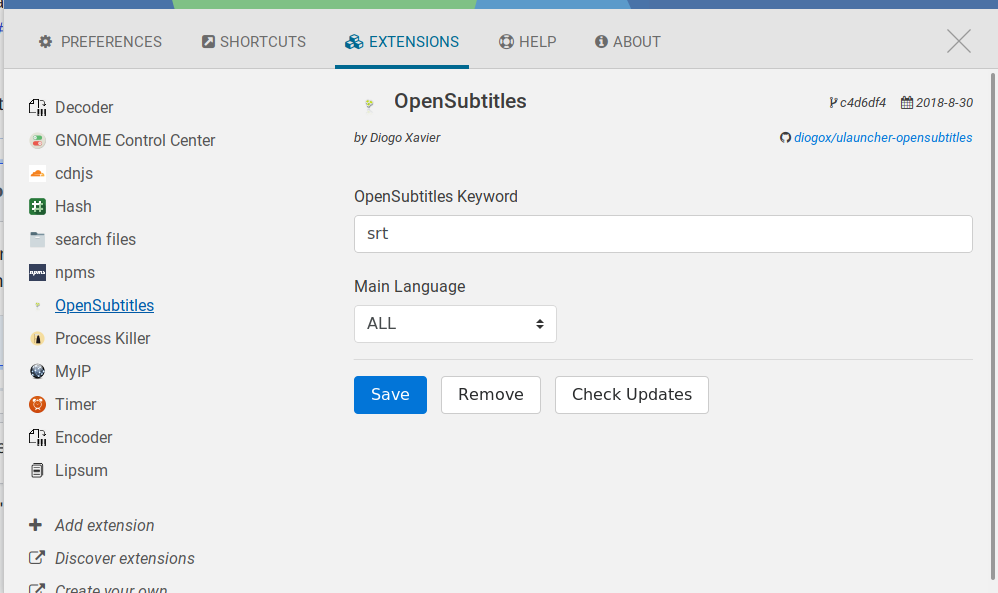Open the Decoder extension icon
The image size is (998, 593).
[x=38, y=108]
